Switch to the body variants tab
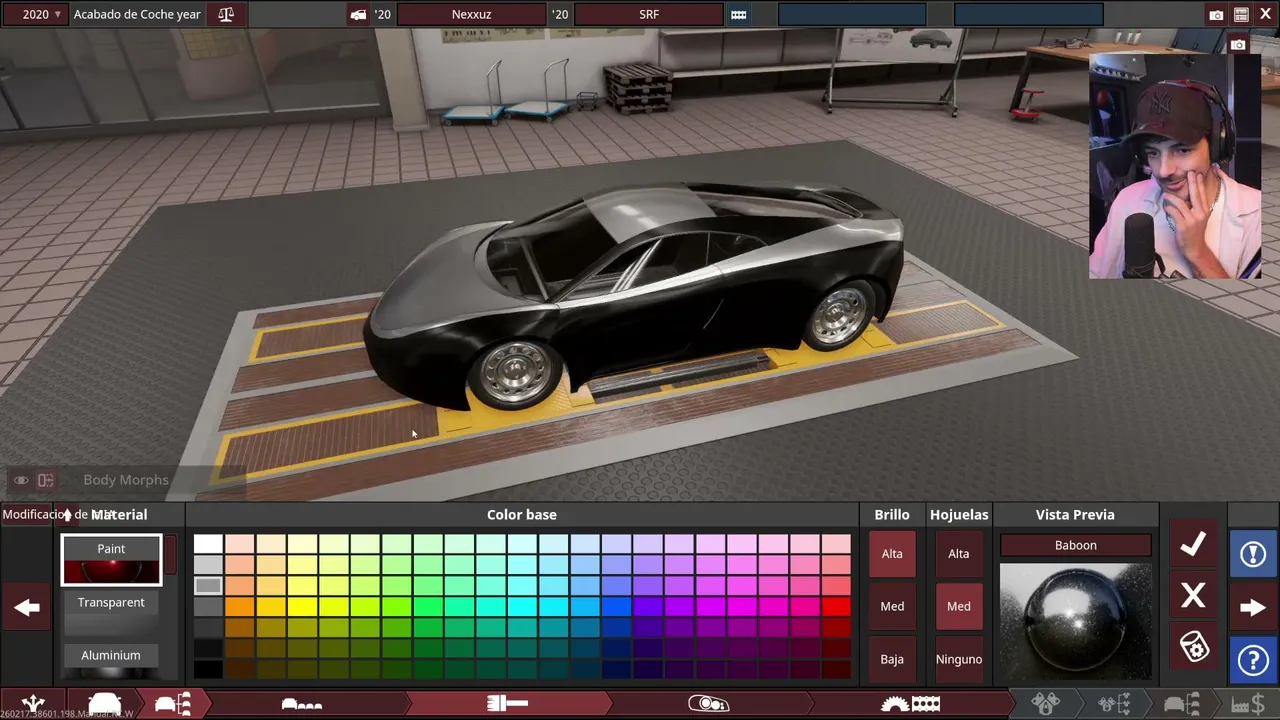This screenshot has height=720, width=1280. coord(302,704)
